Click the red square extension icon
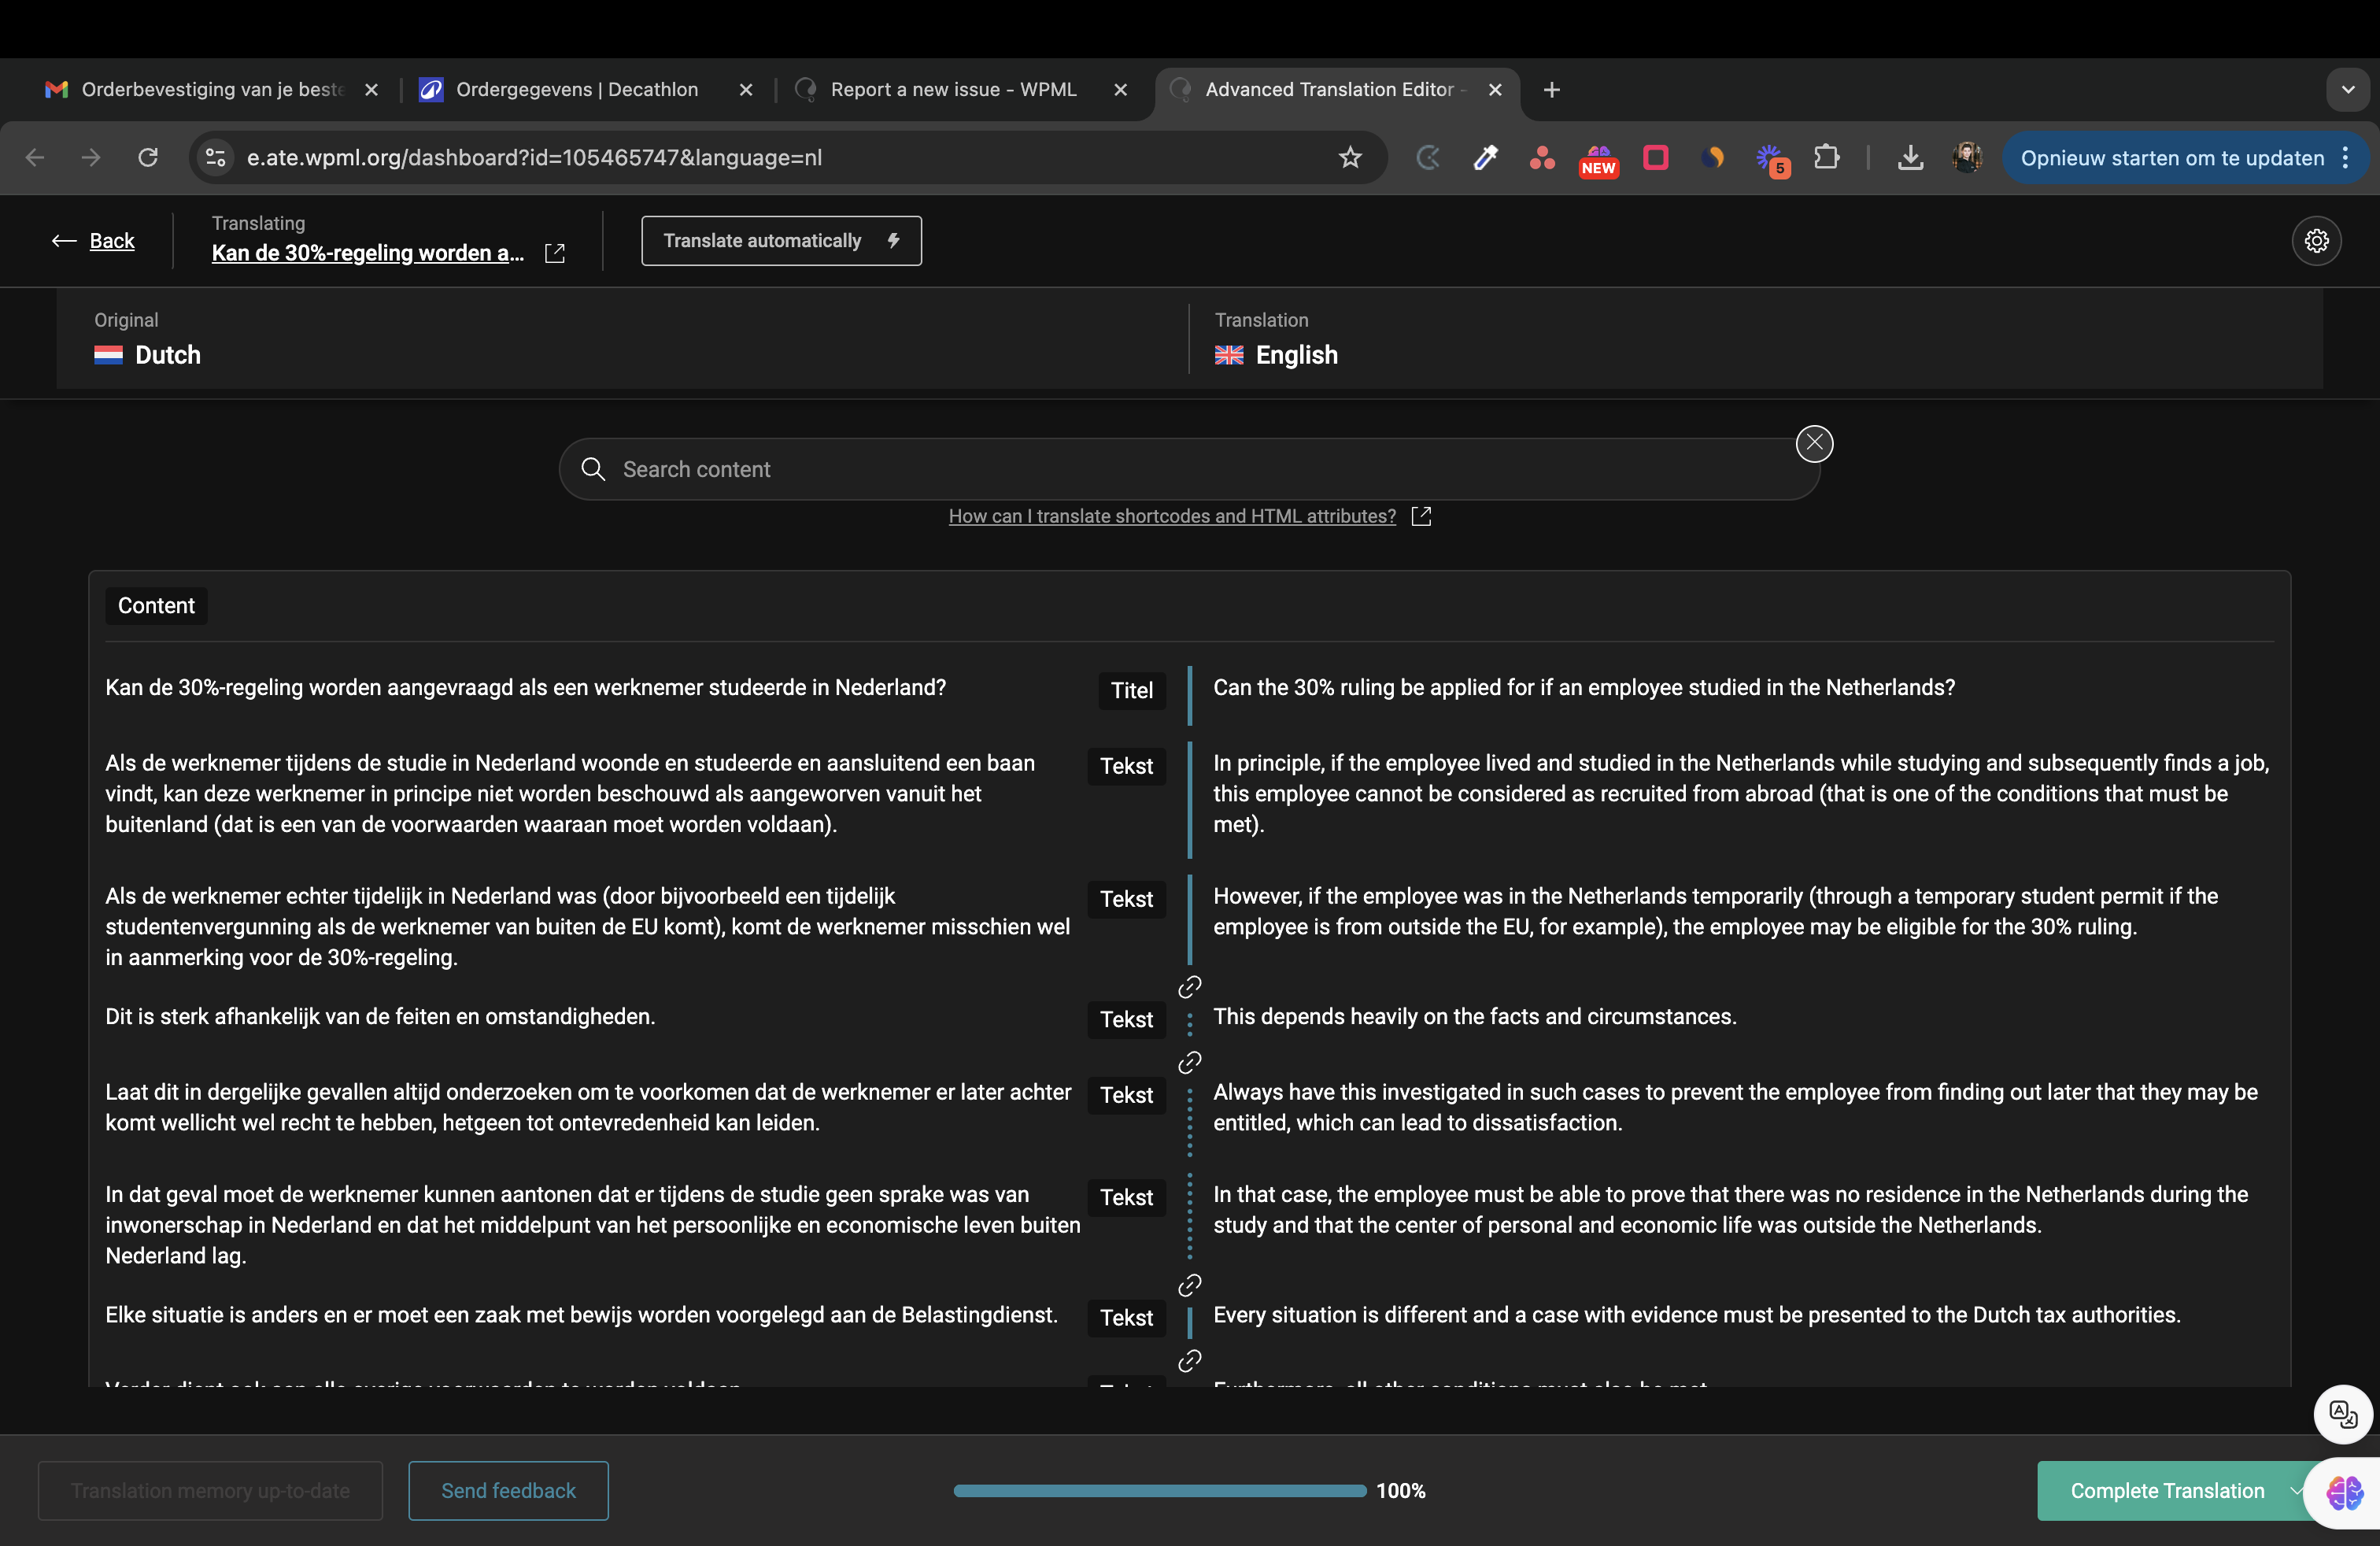 point(1655,157)
